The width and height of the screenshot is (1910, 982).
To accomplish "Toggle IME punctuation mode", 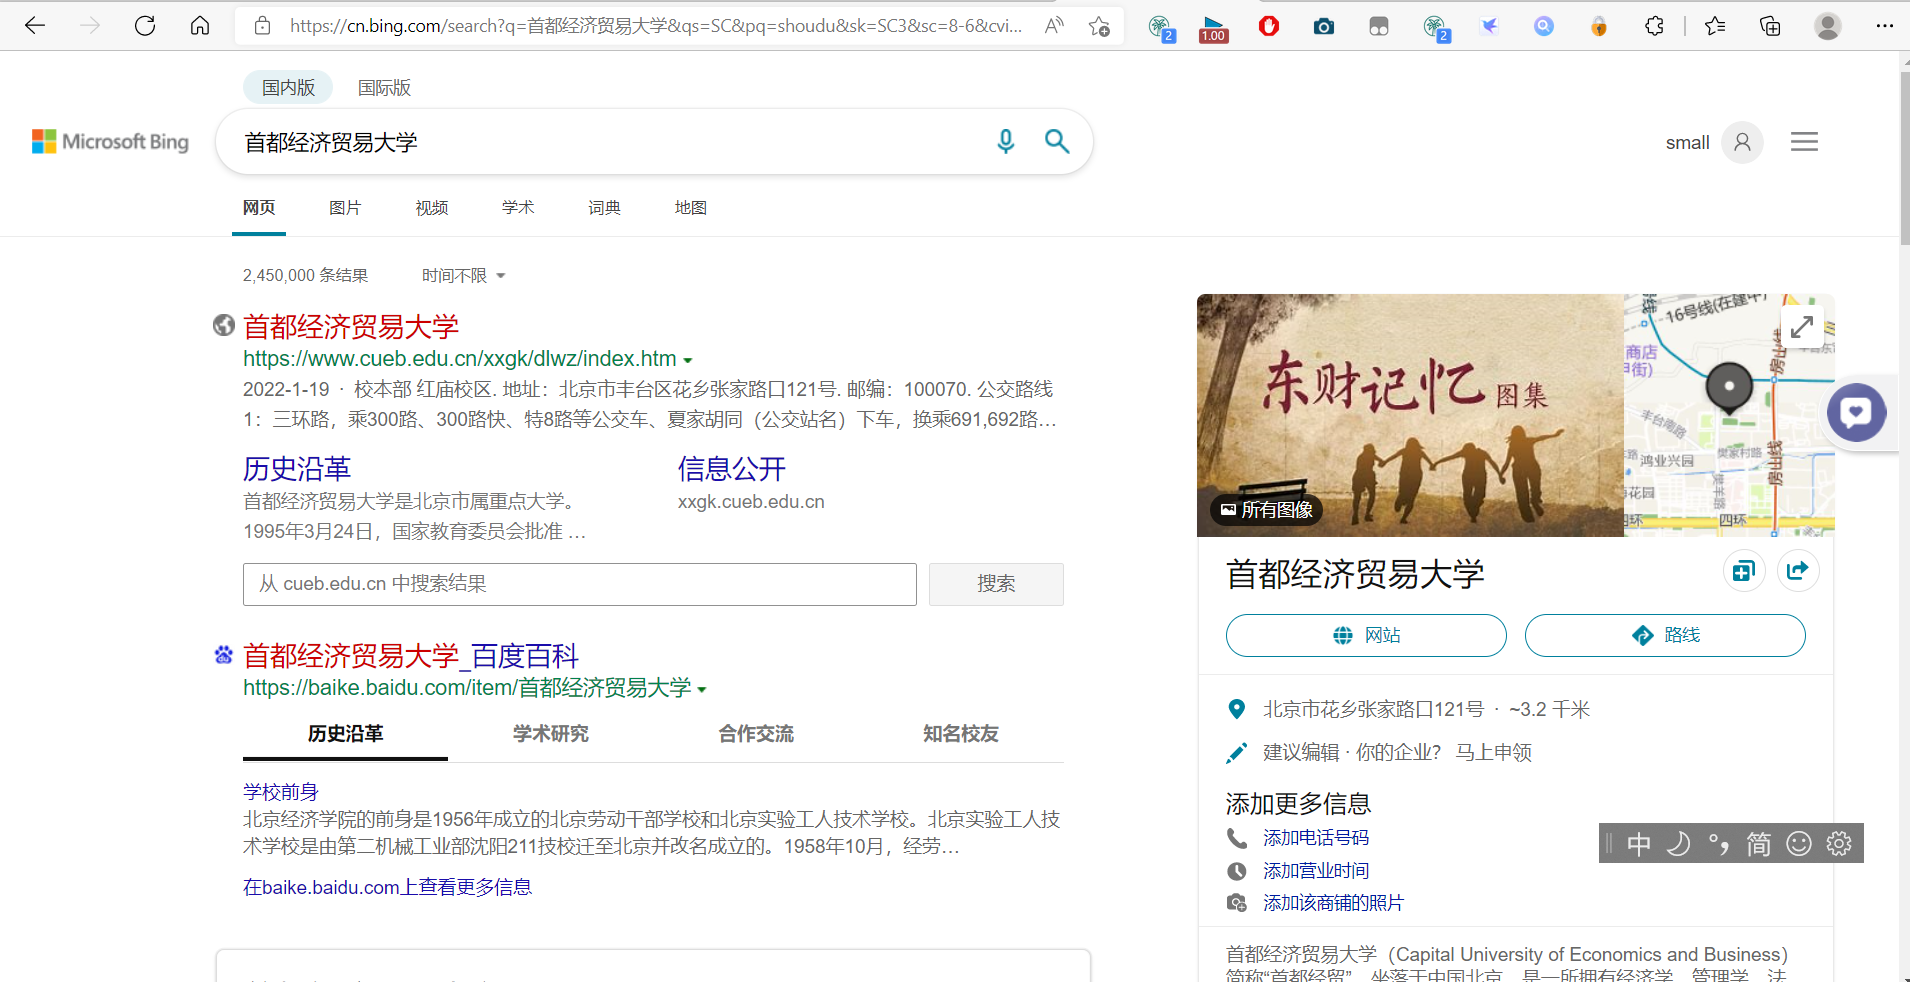I will click(1719, 844).
